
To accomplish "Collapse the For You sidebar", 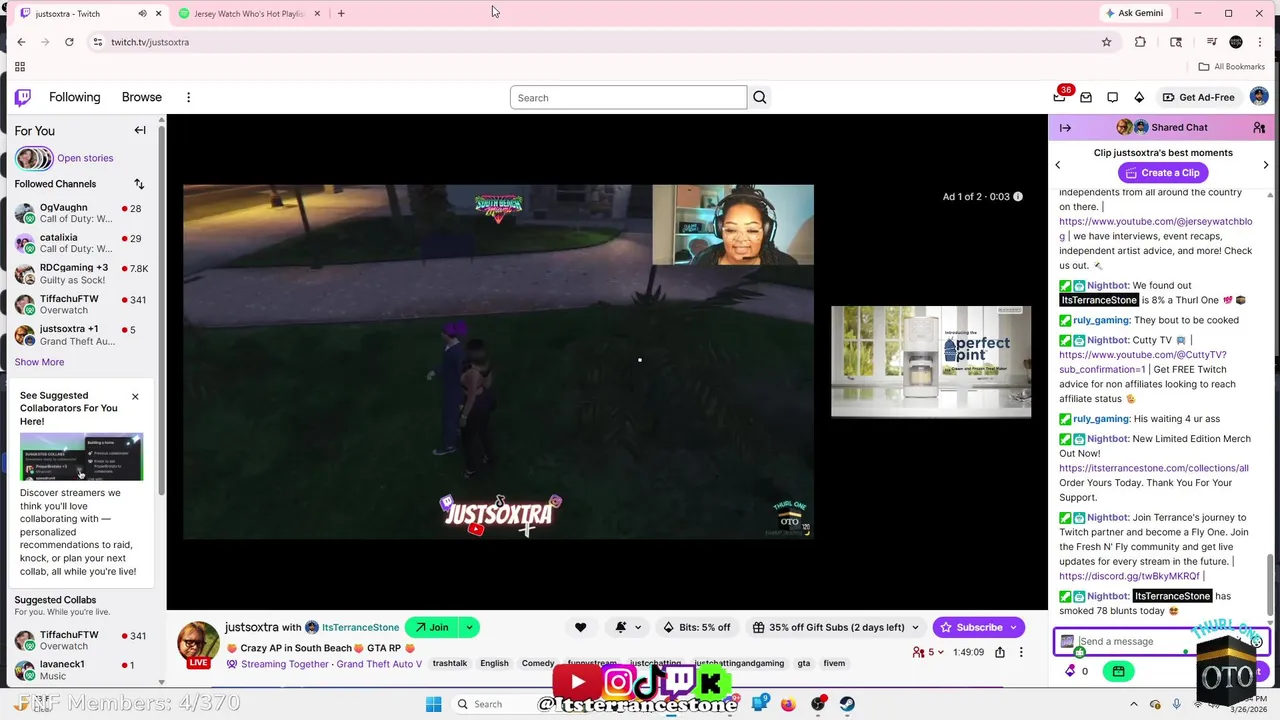I will (x=140, y=130).
